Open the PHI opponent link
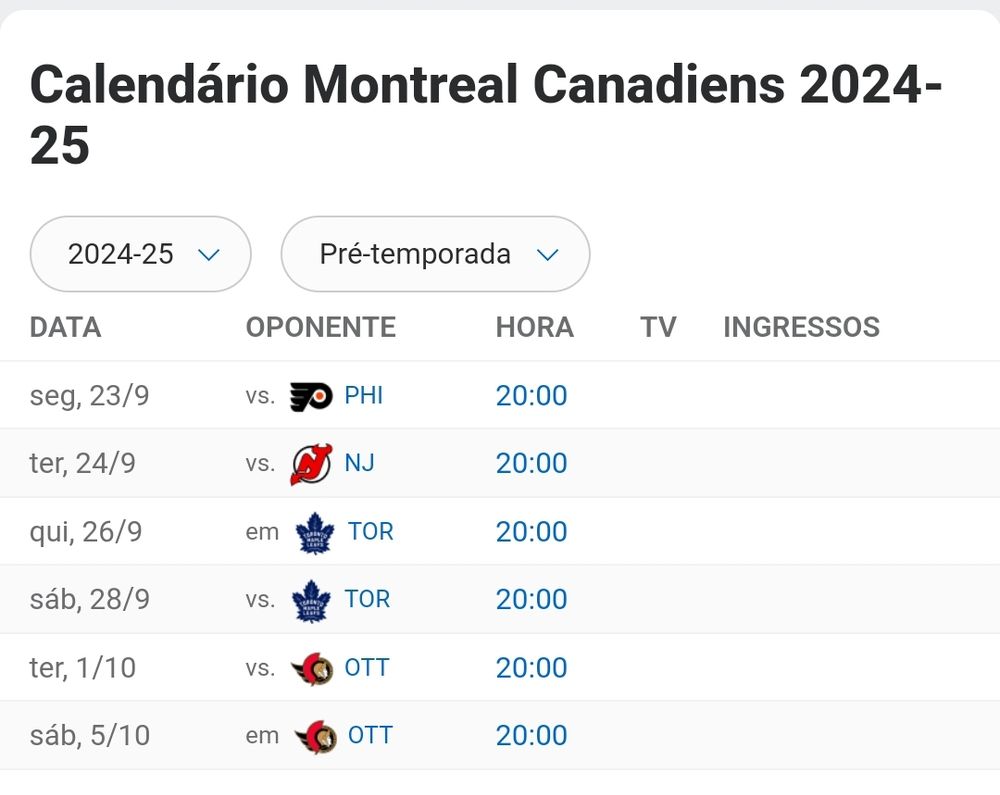This screenshot has width=1000, height=795. click(364, 396)
